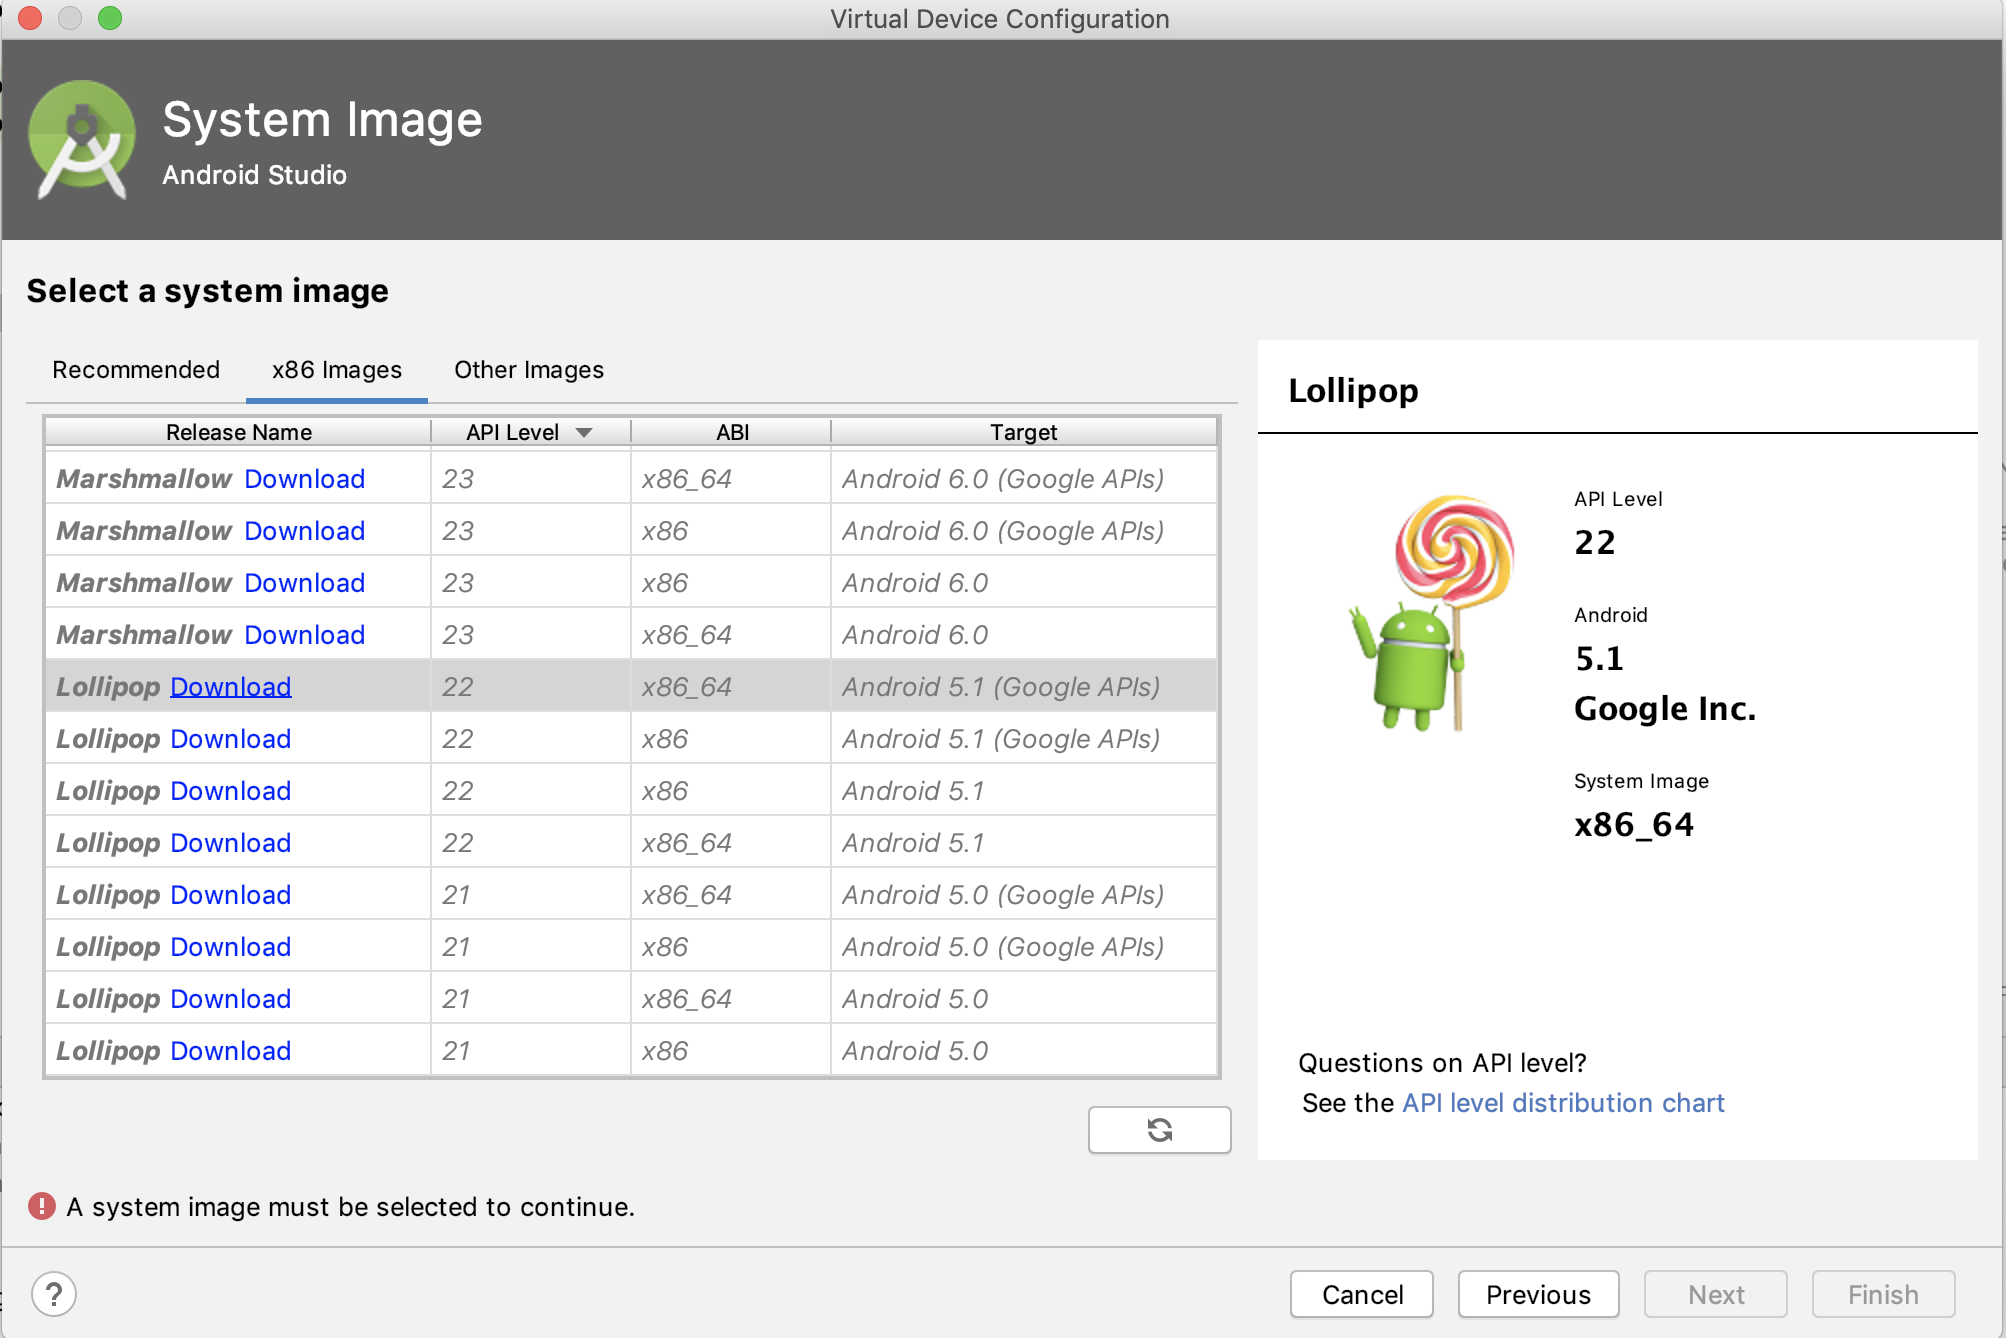Click the refresh system images icon button
The width and height of the screenshot is (2006, 1338).
tap(1159, 1130)
